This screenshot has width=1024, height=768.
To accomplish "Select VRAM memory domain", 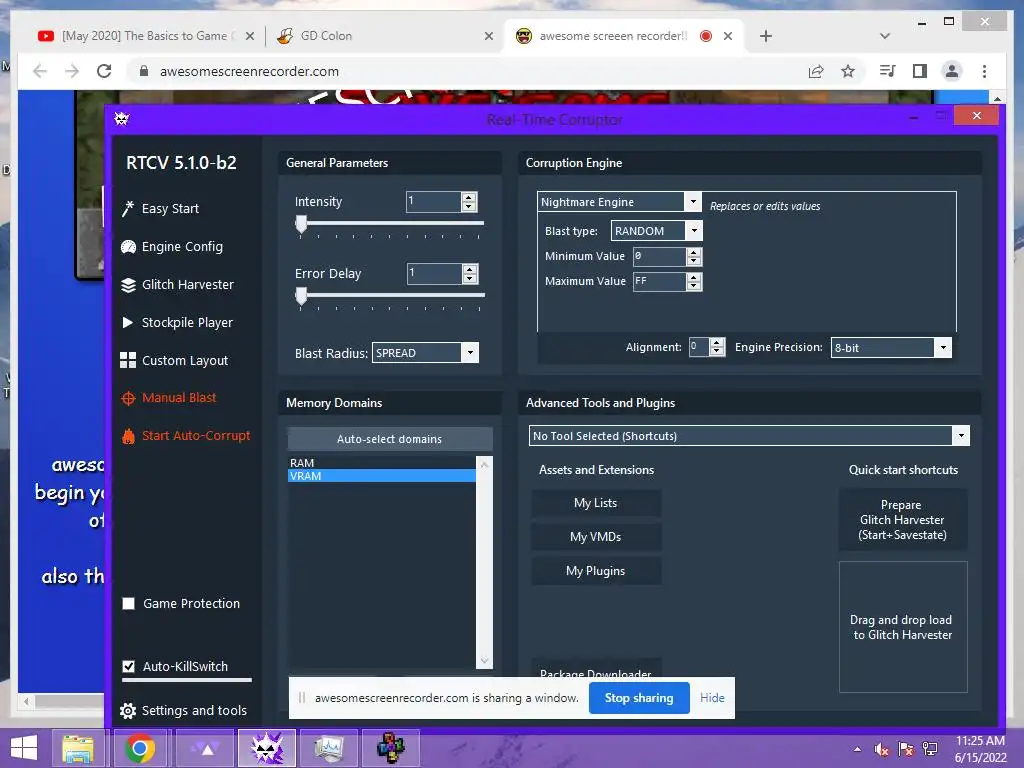I will point(381,476).
